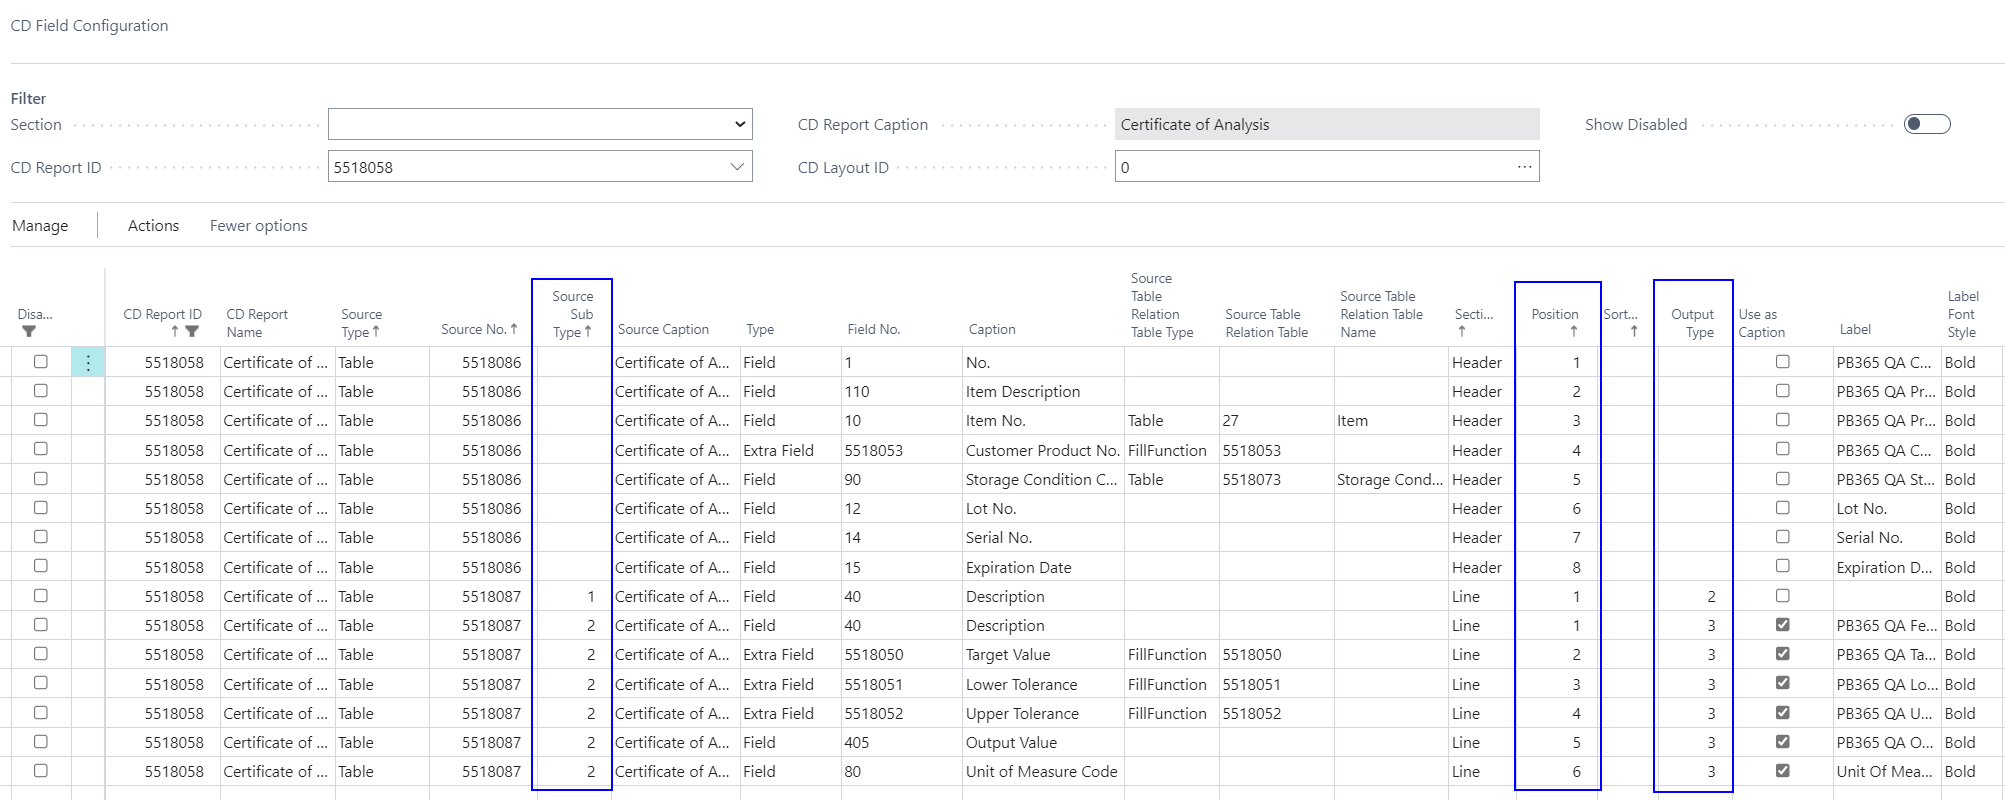Click the Source Type column header

361,323
